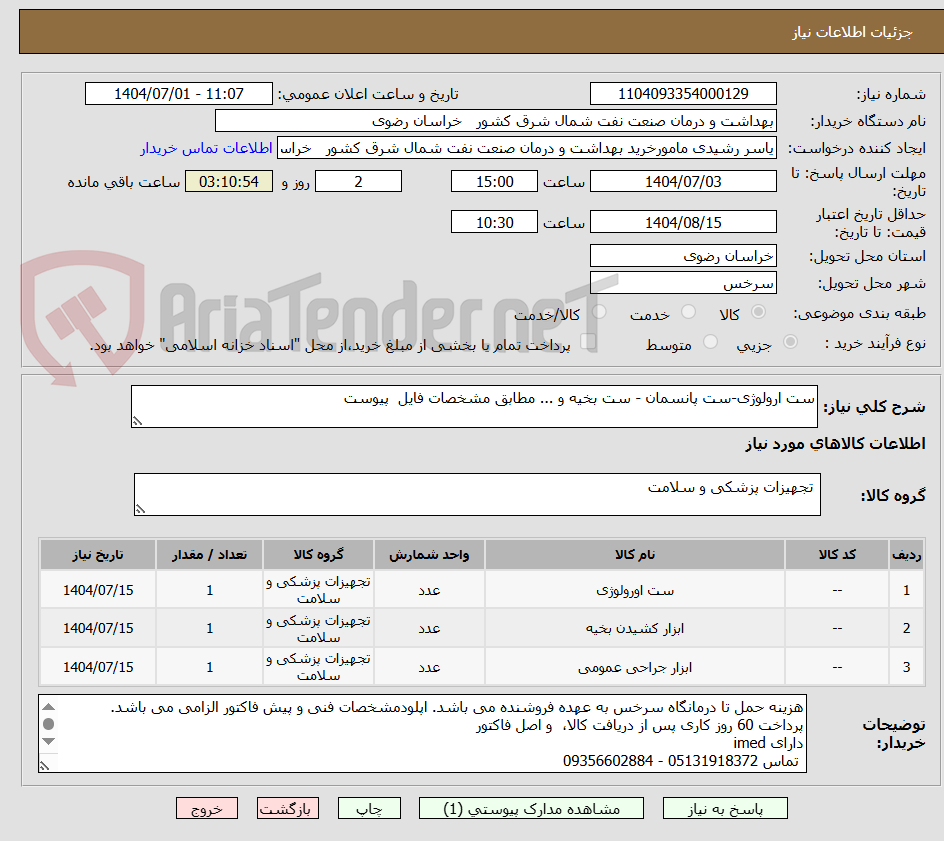Click the resize handle of گروه کالا box
This screenshot has width=944, height=841.
pyautogui.click(x=141, y=508)
